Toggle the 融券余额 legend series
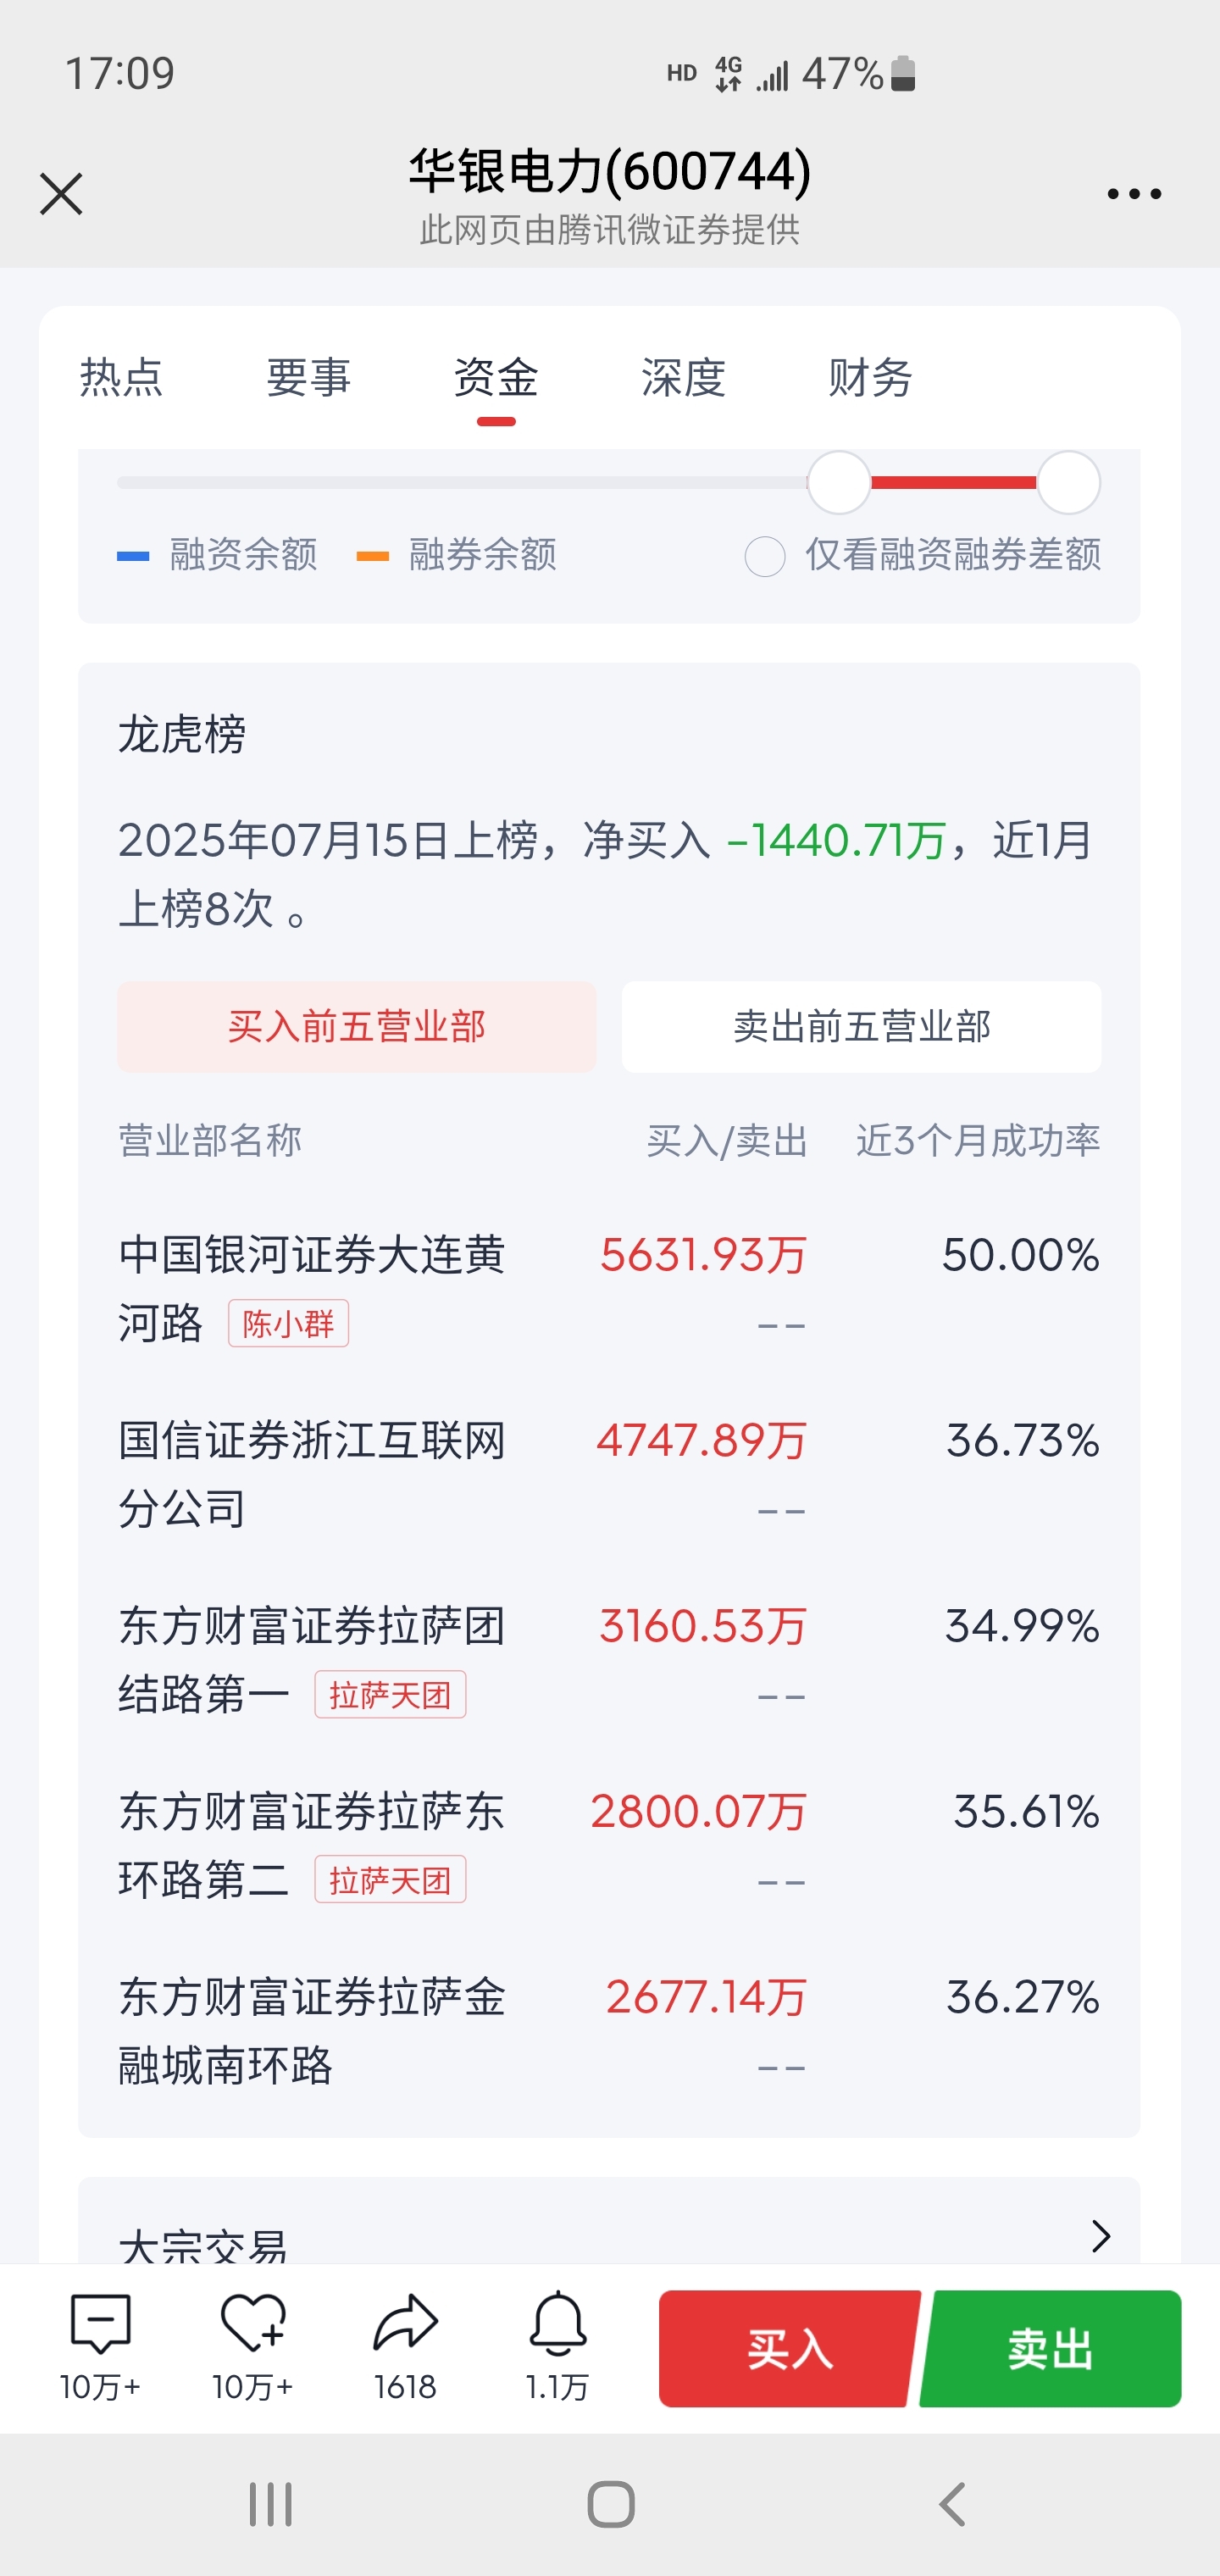Viewport: 1220px width, 2576px height. click(457, 554)
